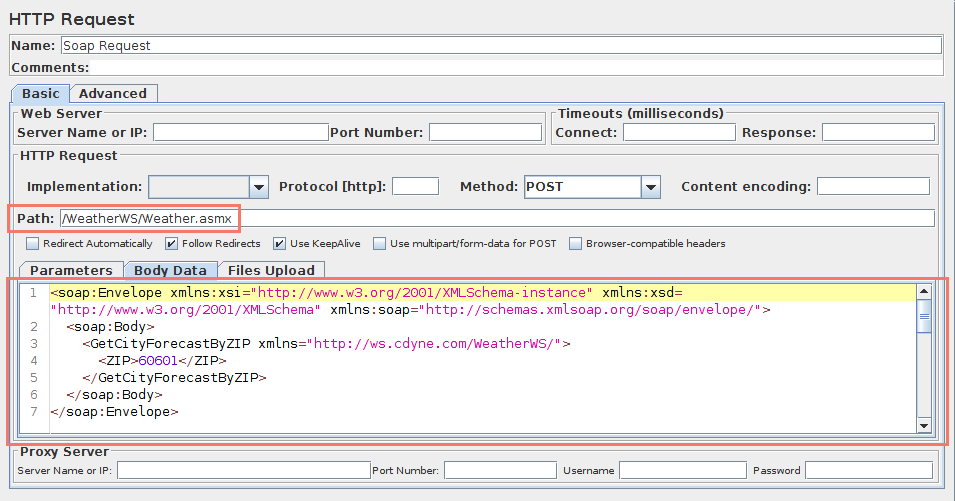The image size is (955, 501).
Task: Click the Web Server Name or IP field
Action: point(240,132)
